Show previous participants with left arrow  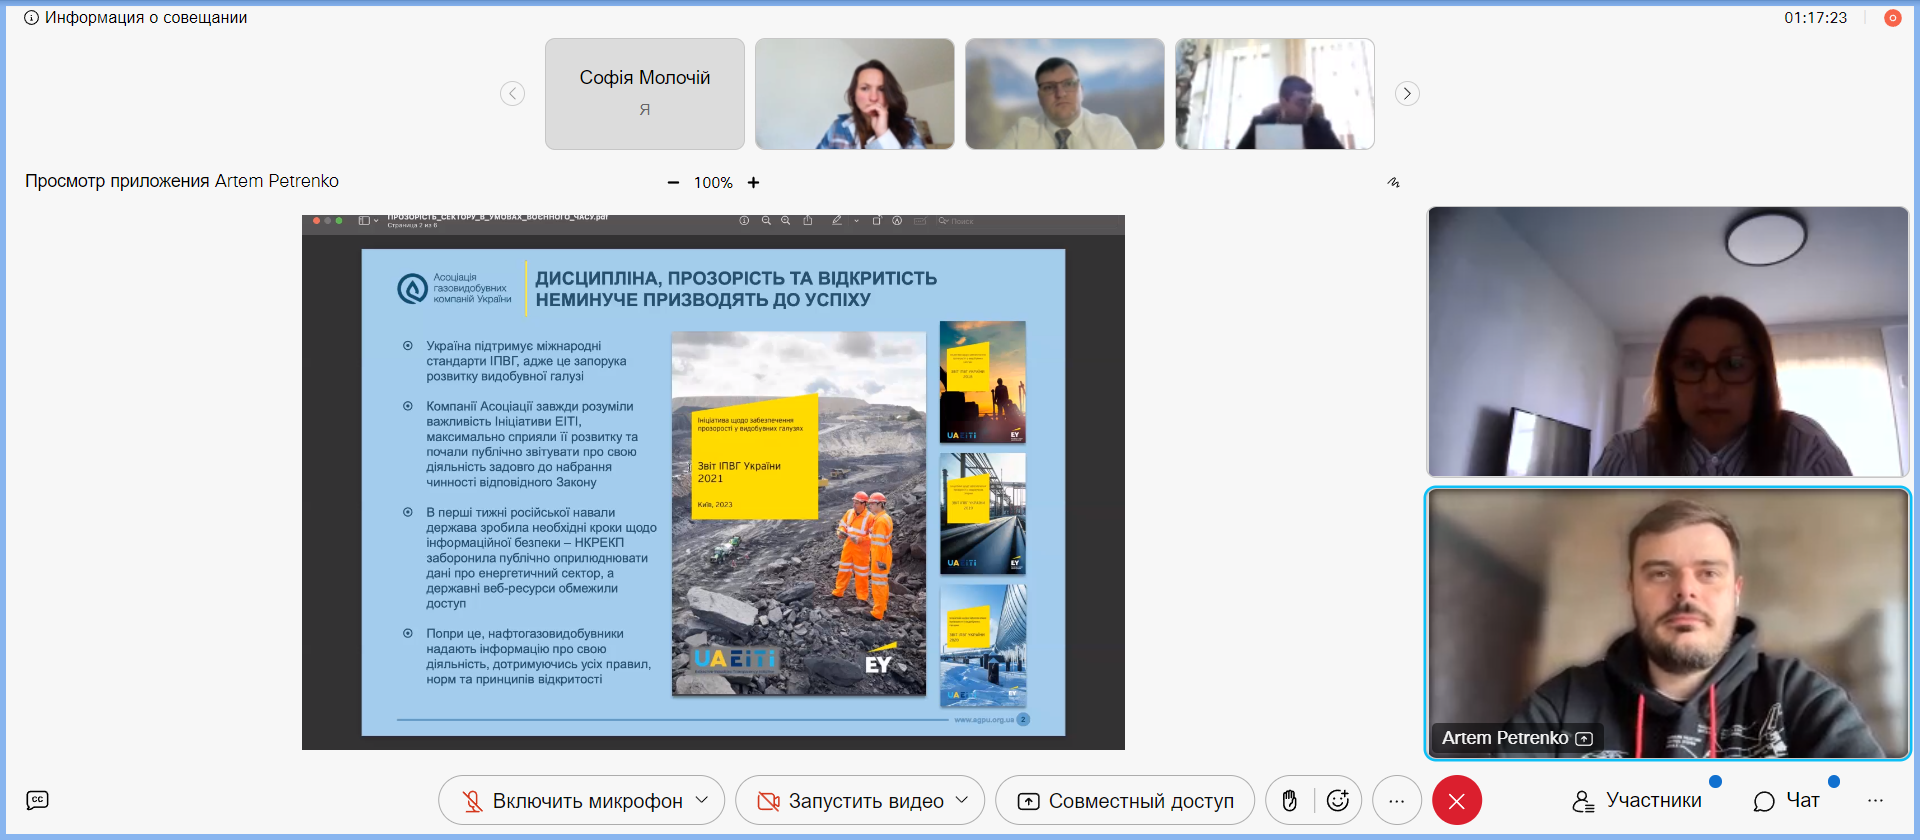(512, 94)
